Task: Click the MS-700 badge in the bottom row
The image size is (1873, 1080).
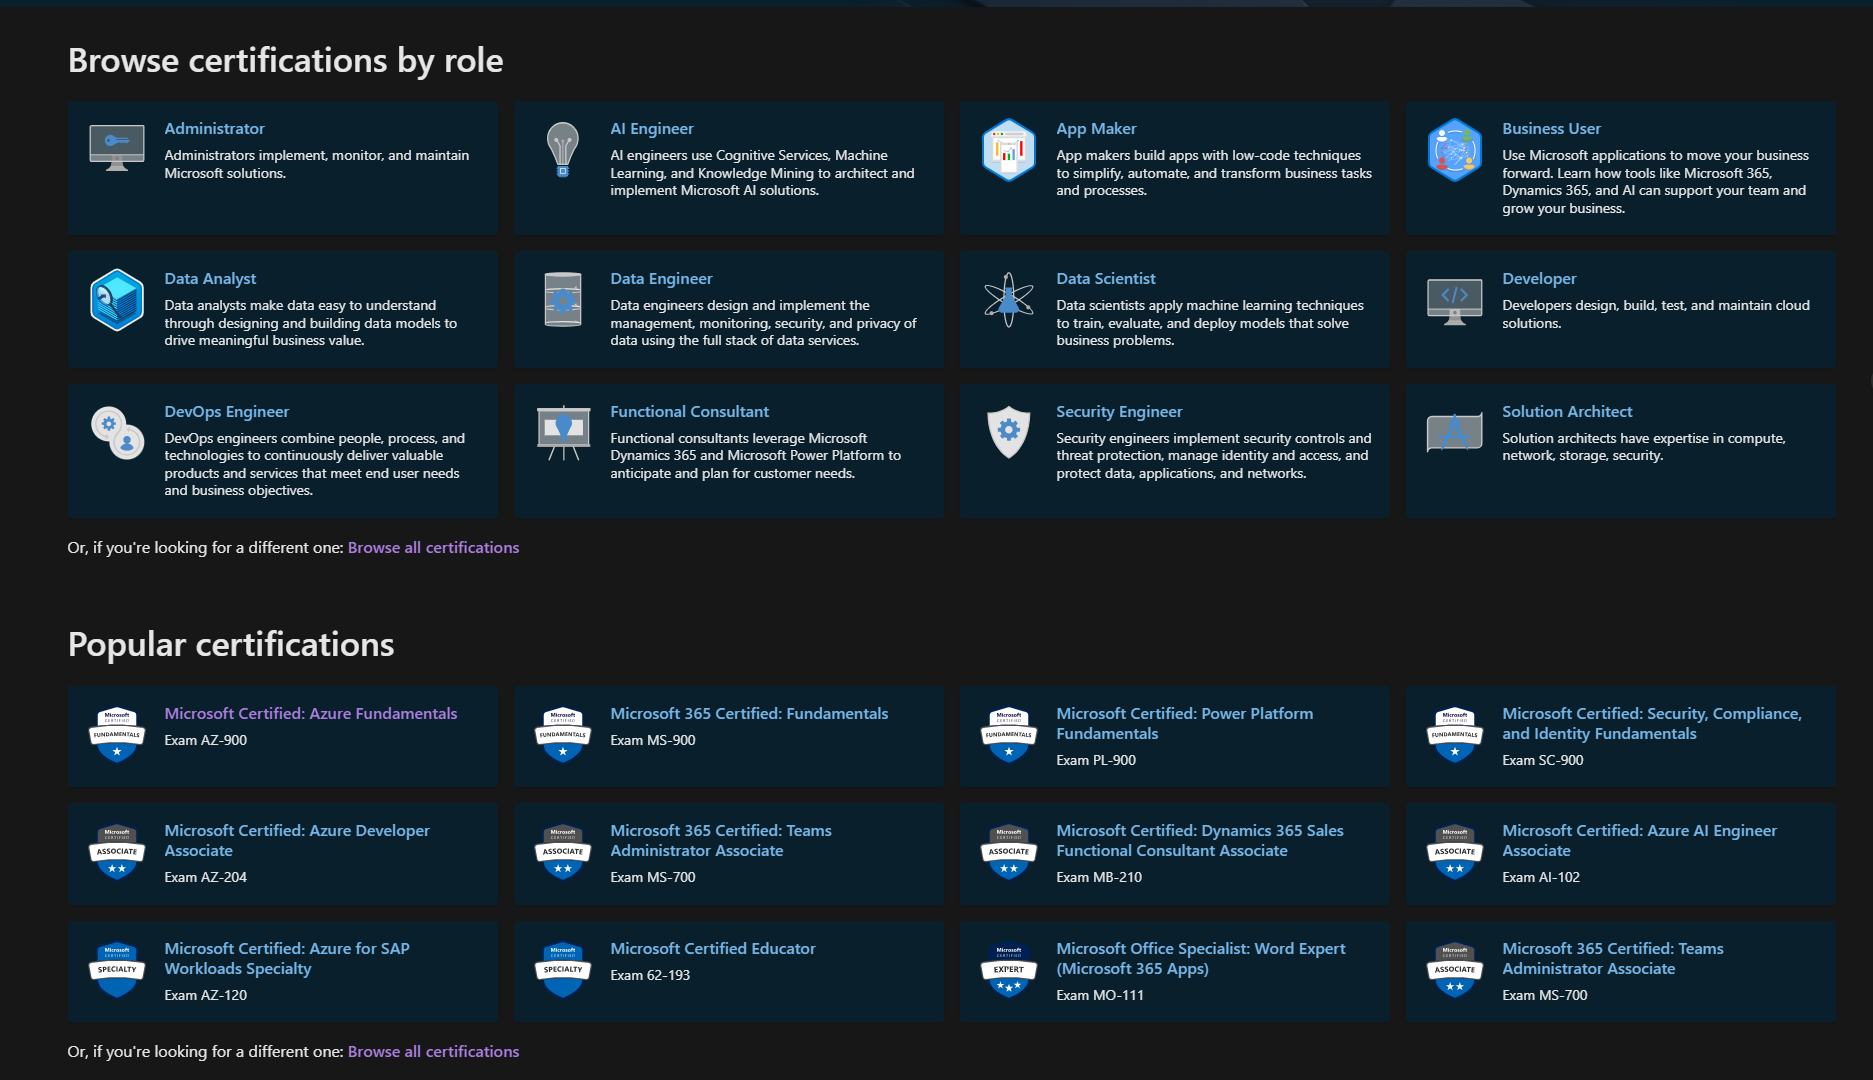Action: coord(1454,970)
